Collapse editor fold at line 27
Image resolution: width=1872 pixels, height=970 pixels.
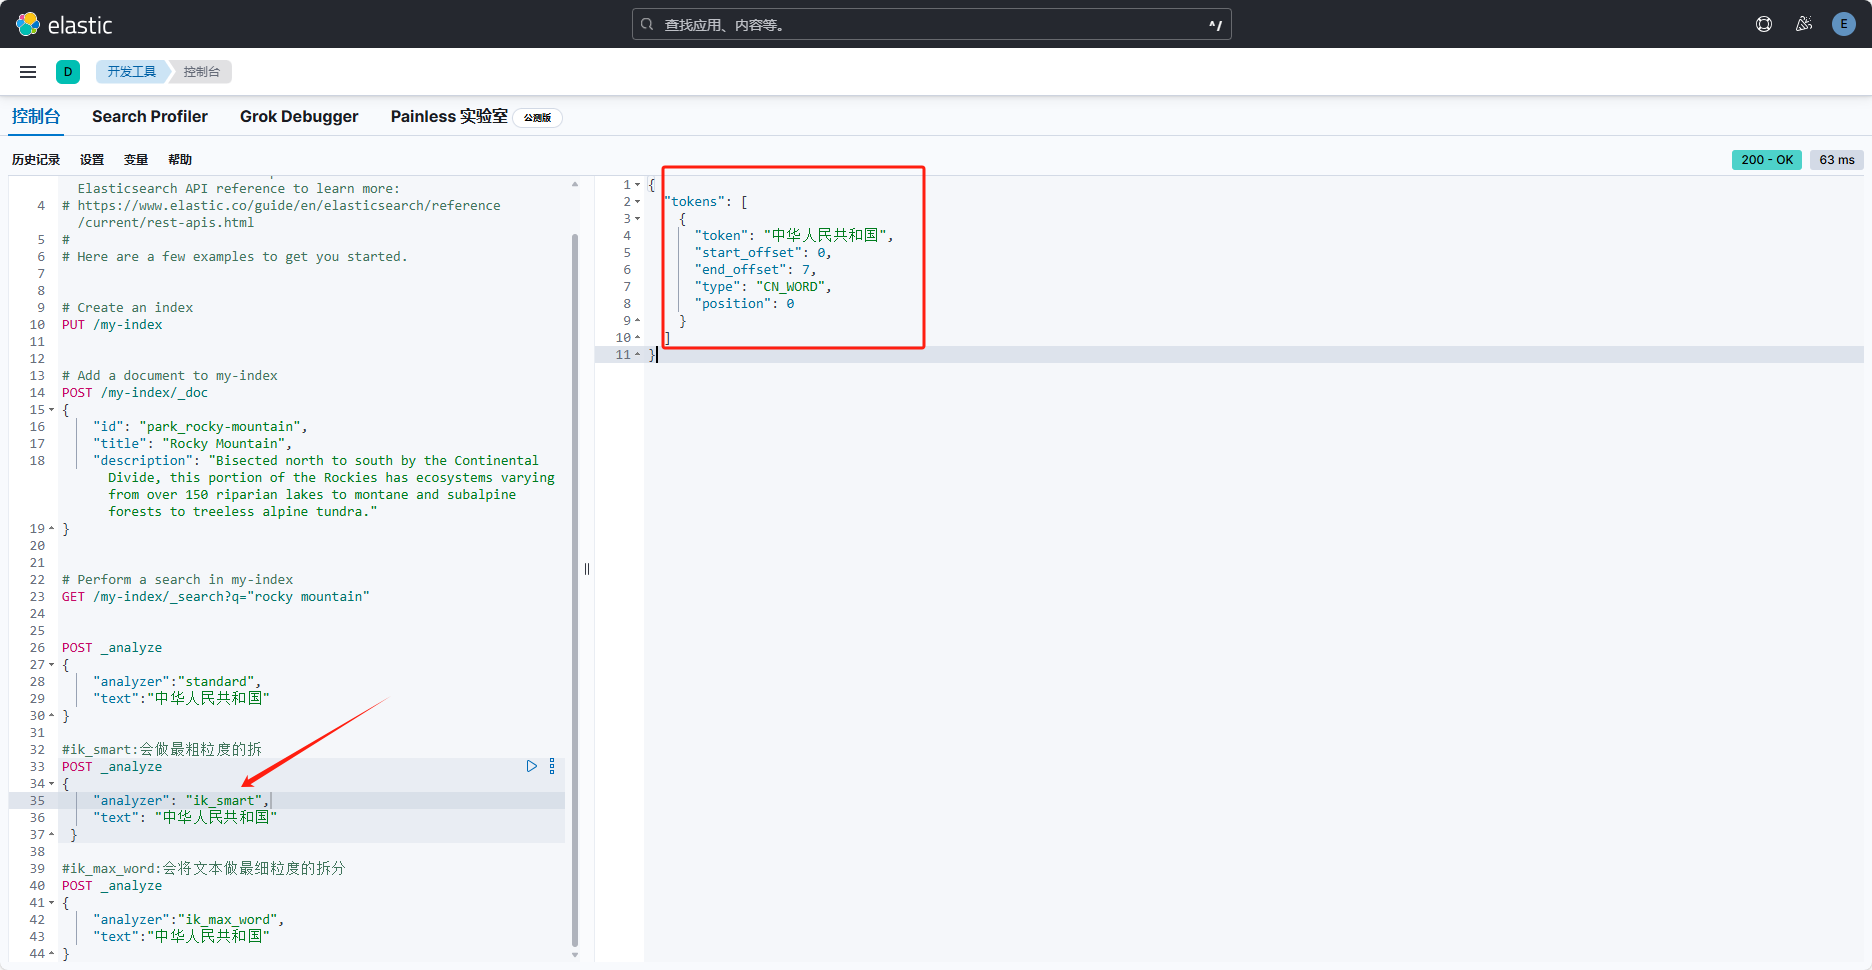point(52,665)
